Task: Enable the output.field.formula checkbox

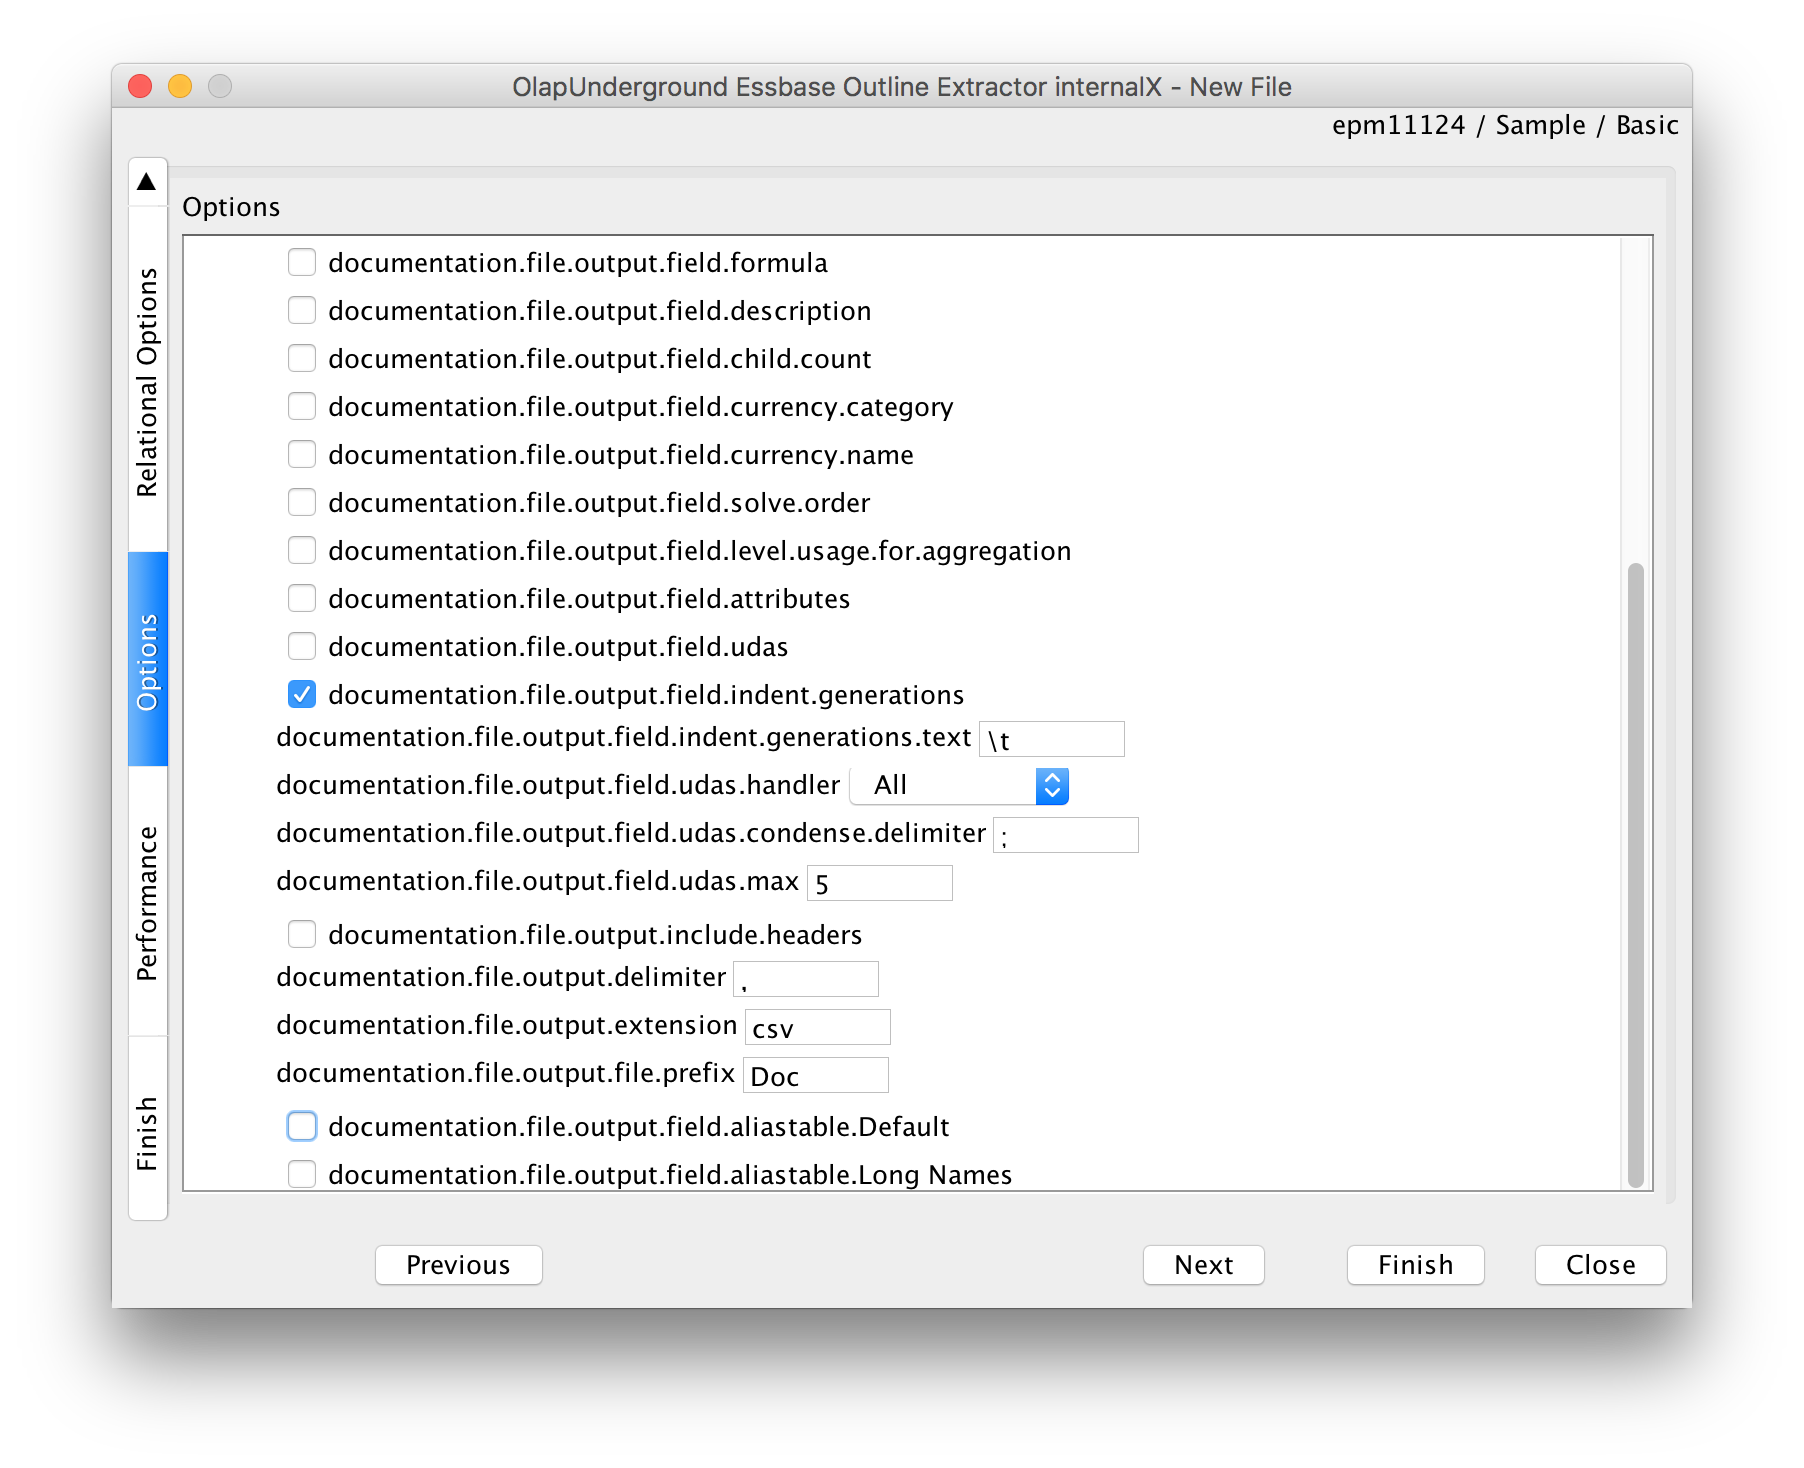Action: (x=302, y=262)
